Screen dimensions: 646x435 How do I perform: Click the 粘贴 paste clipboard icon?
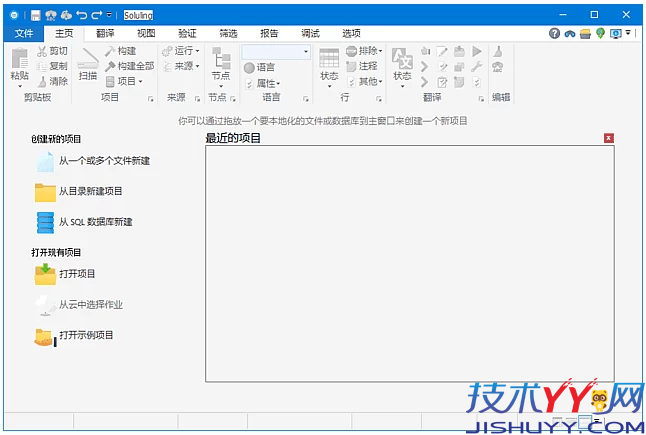pyautogui.click(x=19, y=58)
